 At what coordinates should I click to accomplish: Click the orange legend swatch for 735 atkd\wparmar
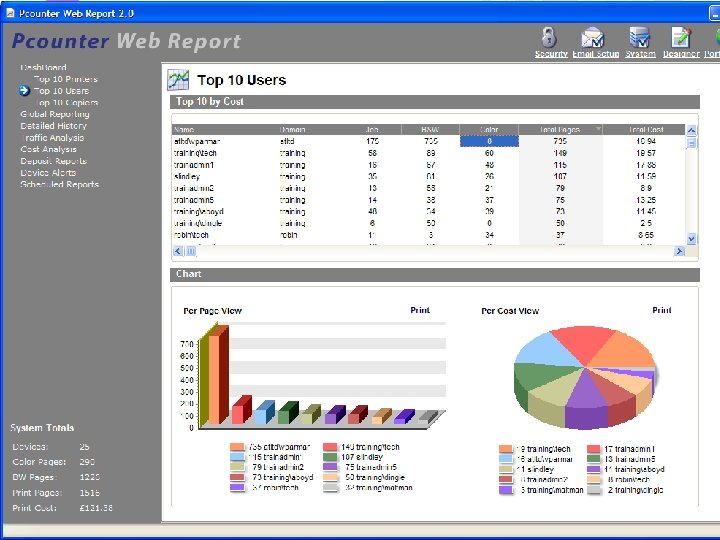237,447
